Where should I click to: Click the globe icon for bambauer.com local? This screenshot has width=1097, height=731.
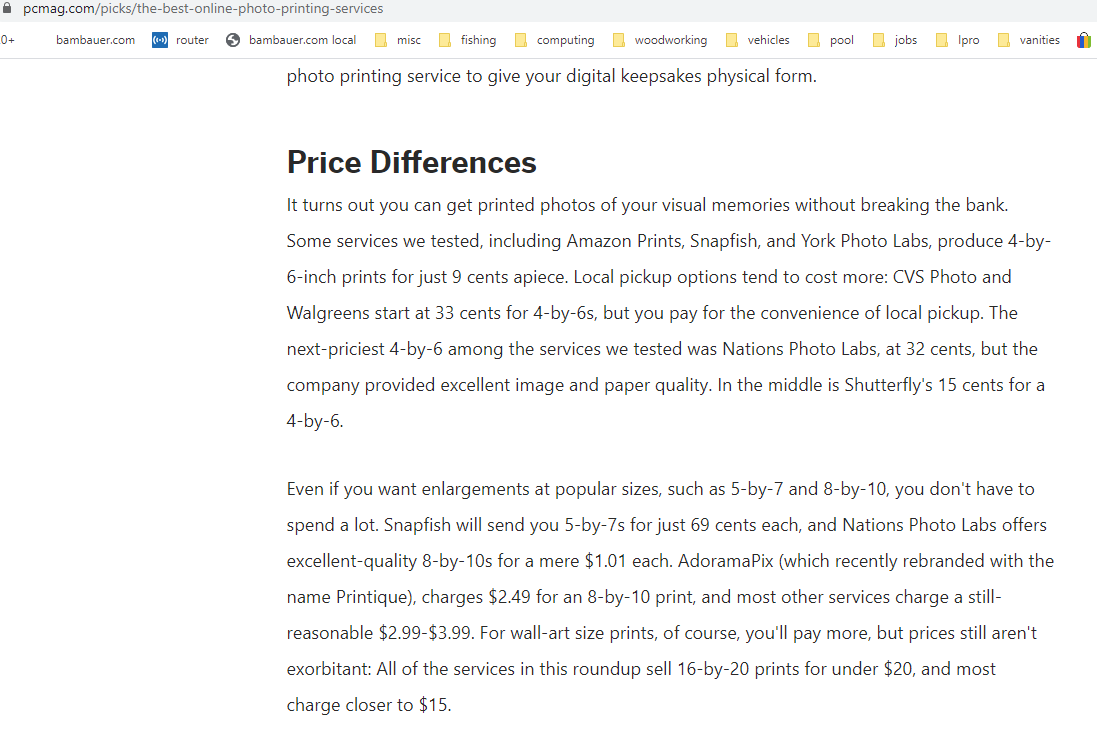pos(233,40)
